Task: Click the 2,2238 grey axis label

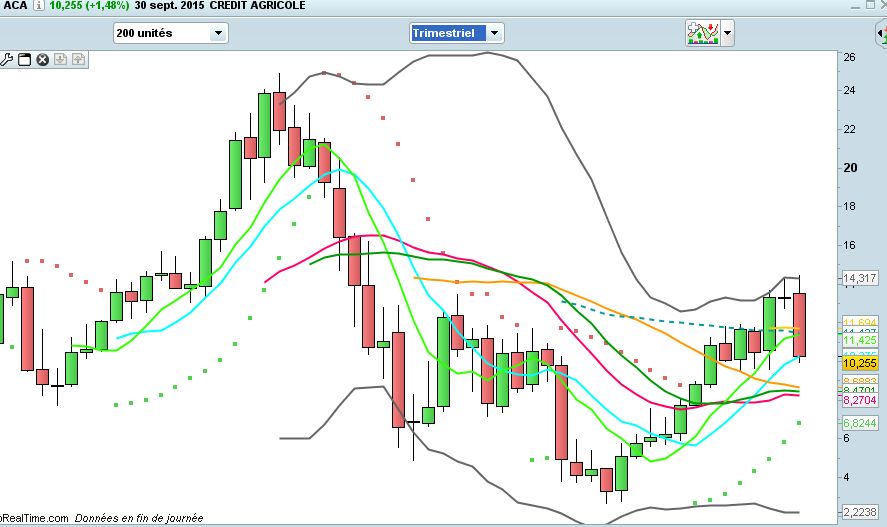Action: (860, 512)
